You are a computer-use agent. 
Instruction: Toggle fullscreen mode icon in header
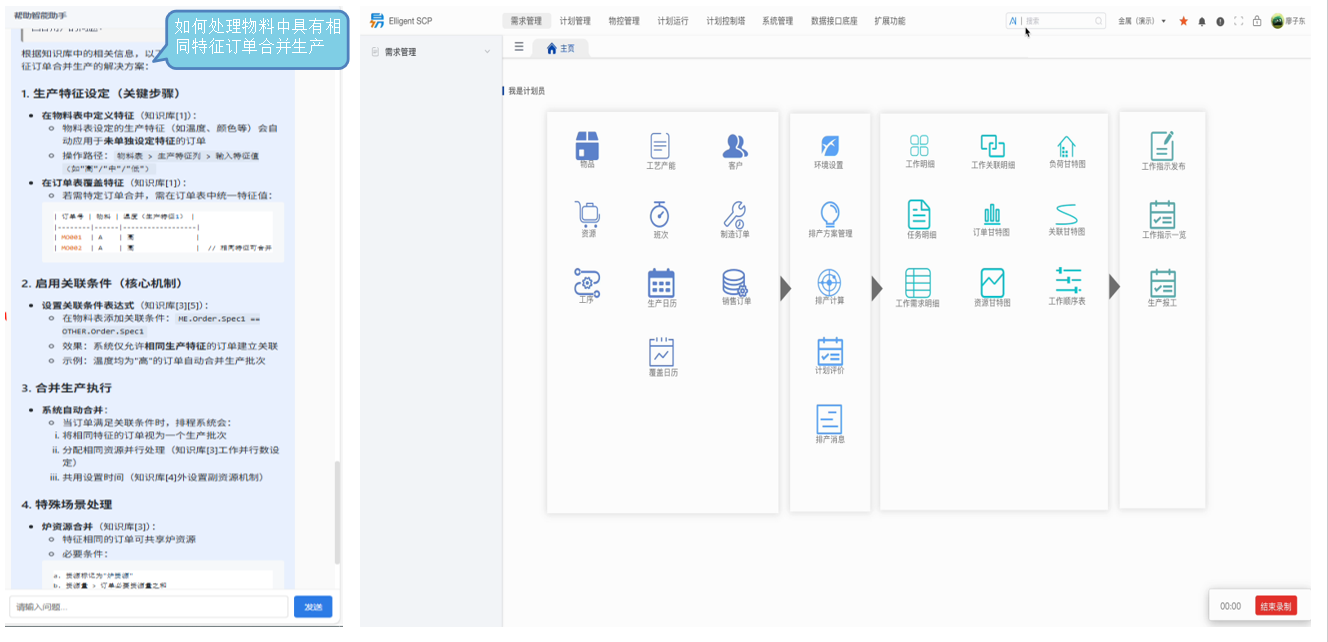[1238, 21]
